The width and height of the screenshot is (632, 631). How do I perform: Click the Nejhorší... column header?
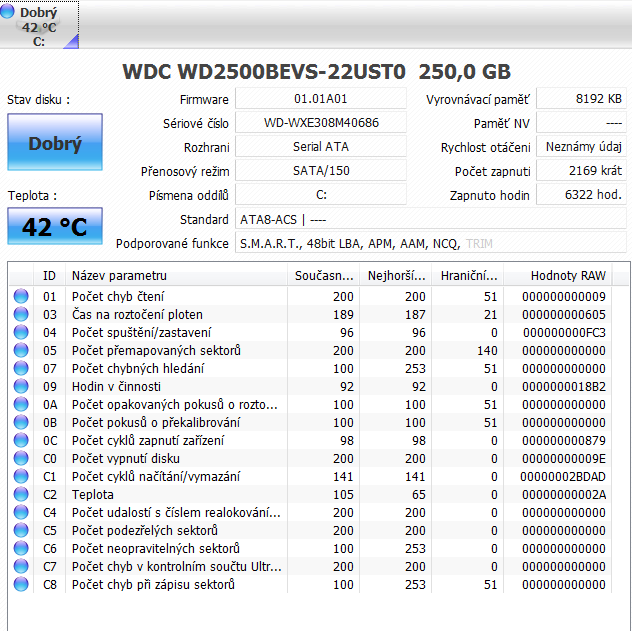click(x=396, y=276)
